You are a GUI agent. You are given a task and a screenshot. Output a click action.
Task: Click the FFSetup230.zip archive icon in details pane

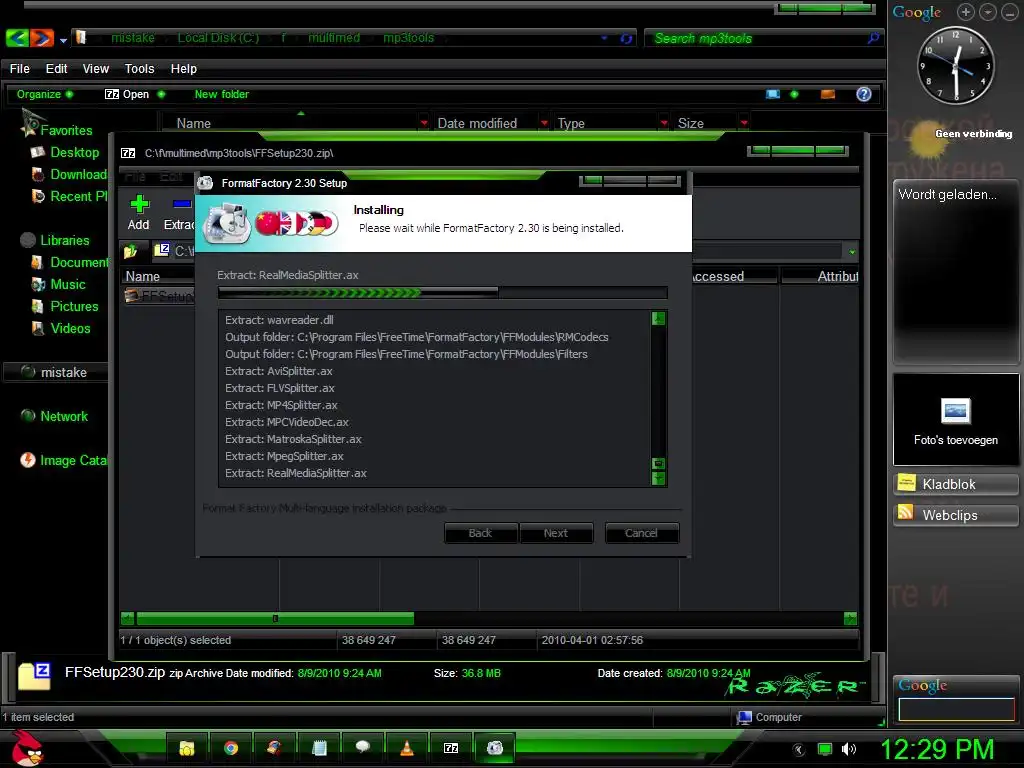[x=34, y=676]
